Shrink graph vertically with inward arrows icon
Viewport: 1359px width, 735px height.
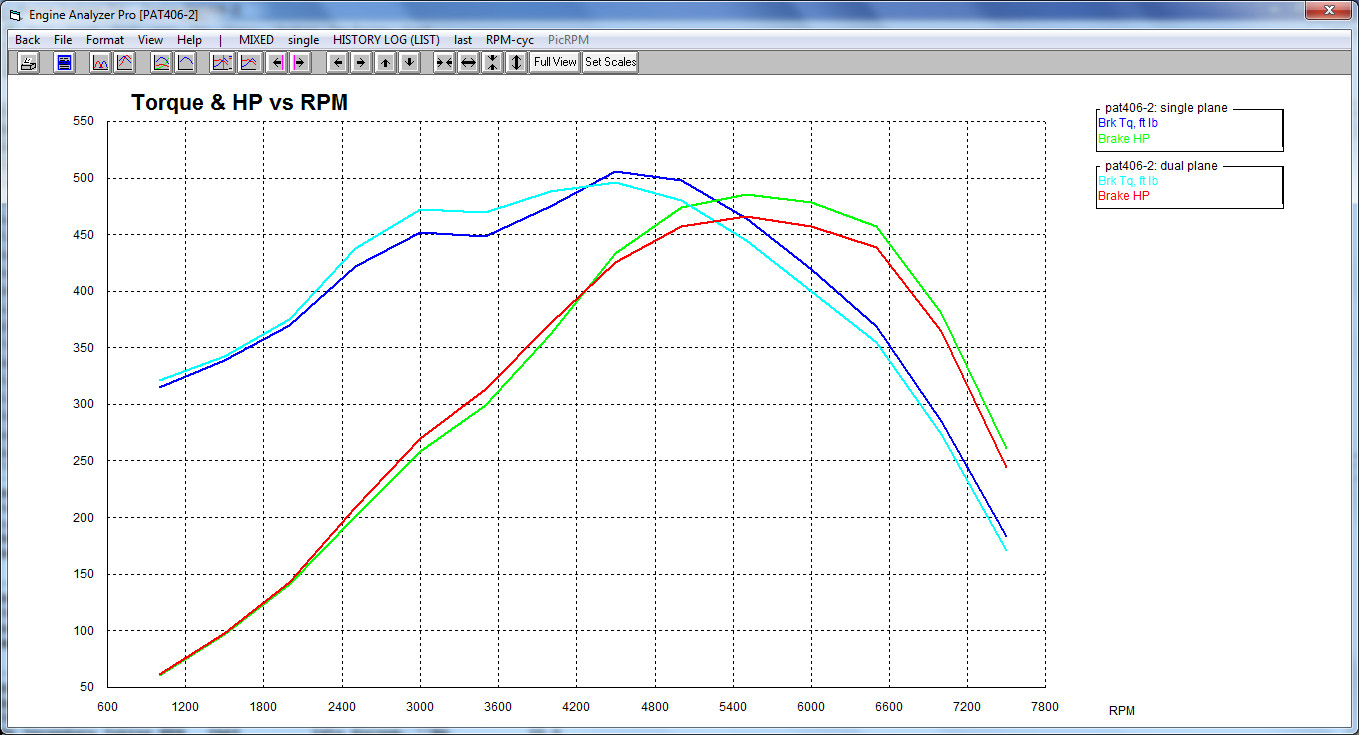coord(492,62)
